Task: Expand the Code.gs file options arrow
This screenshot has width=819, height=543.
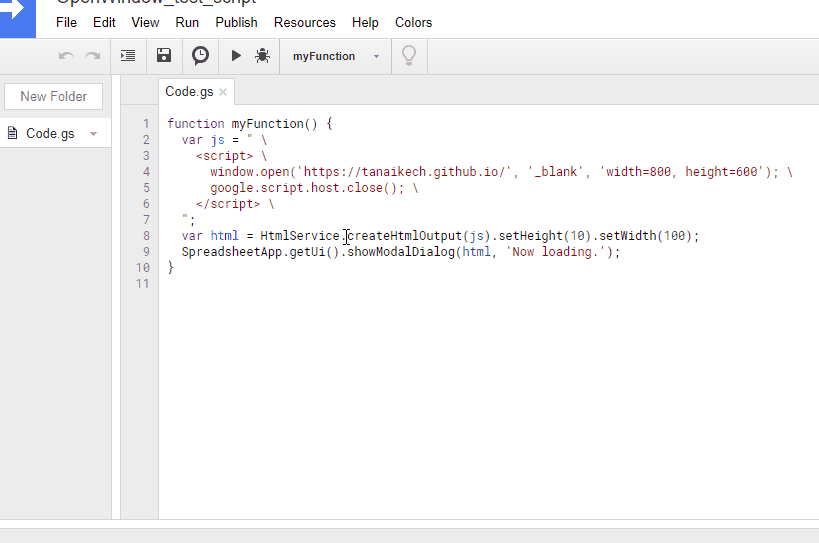Action: tap(93, 134)
